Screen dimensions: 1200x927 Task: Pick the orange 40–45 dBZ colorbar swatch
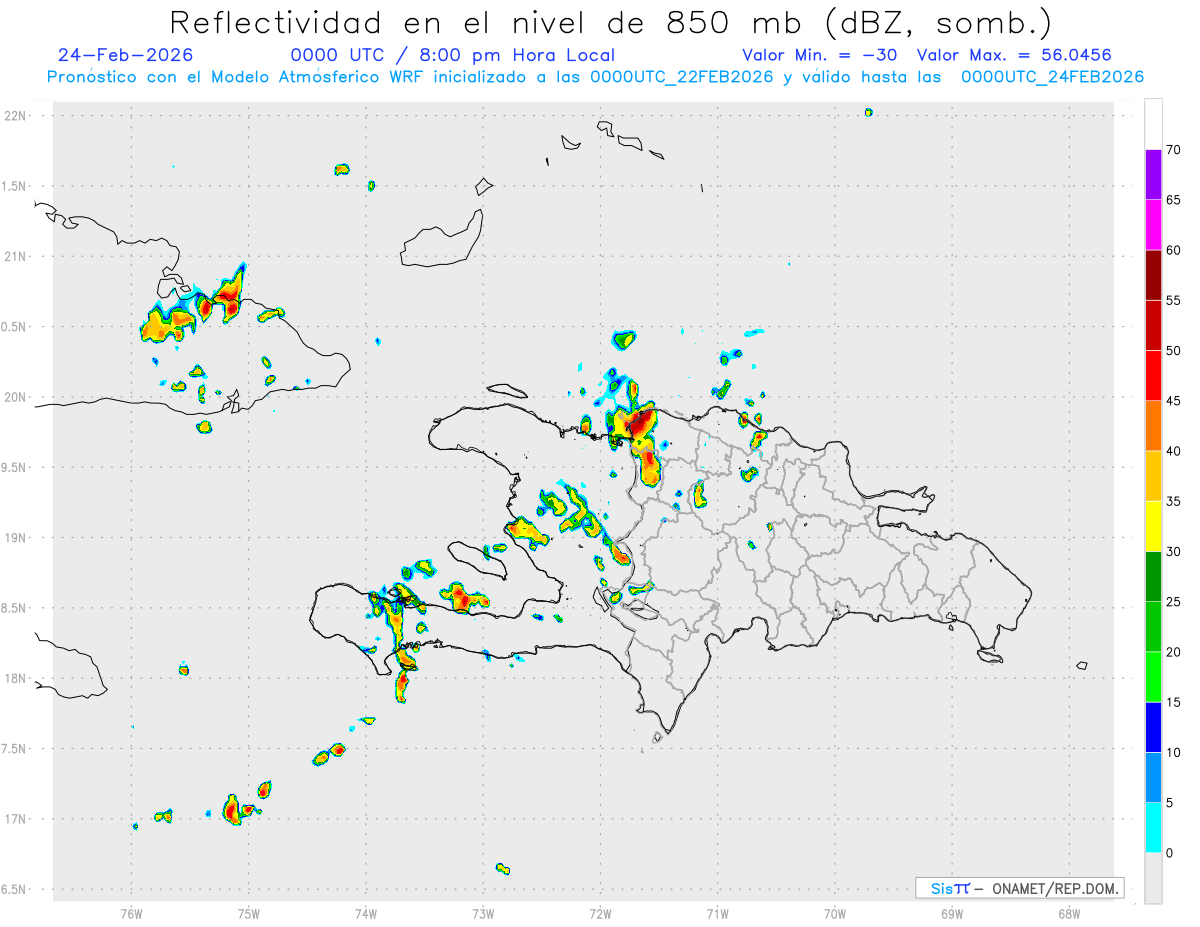1153,426
